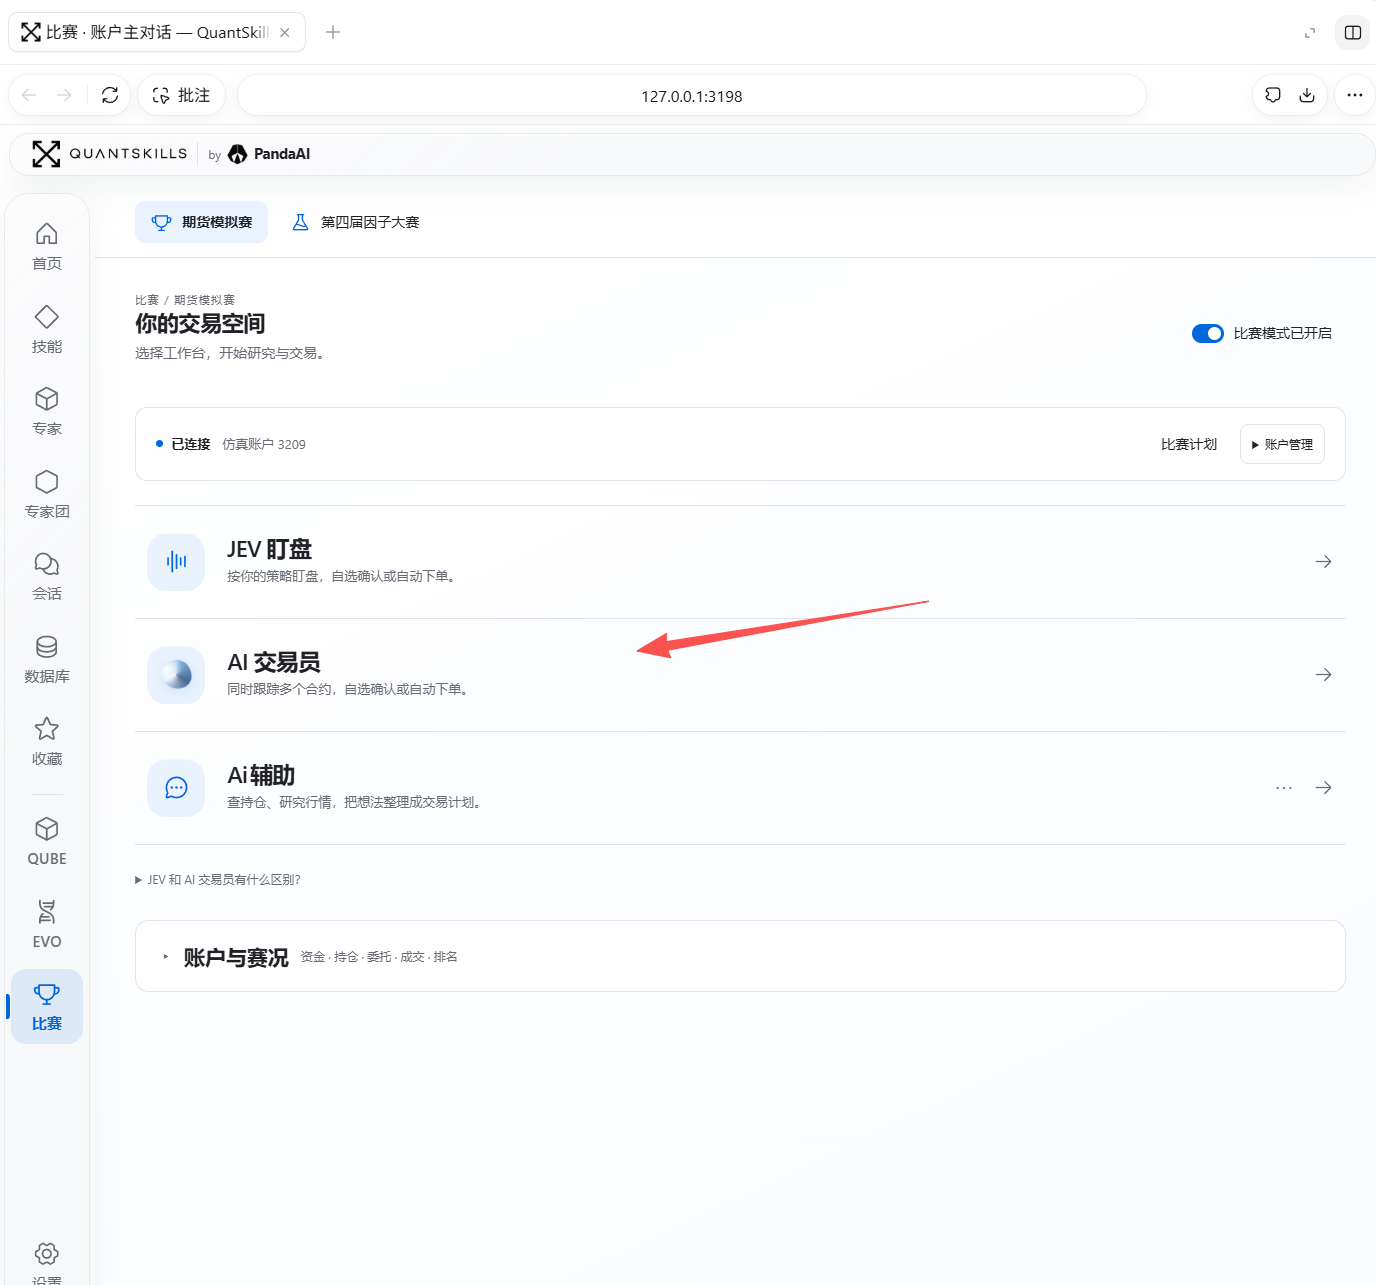Click the browser forward arrow
The width and height of the screenshot is (1376, 1285).
click(x=64, y=95)
